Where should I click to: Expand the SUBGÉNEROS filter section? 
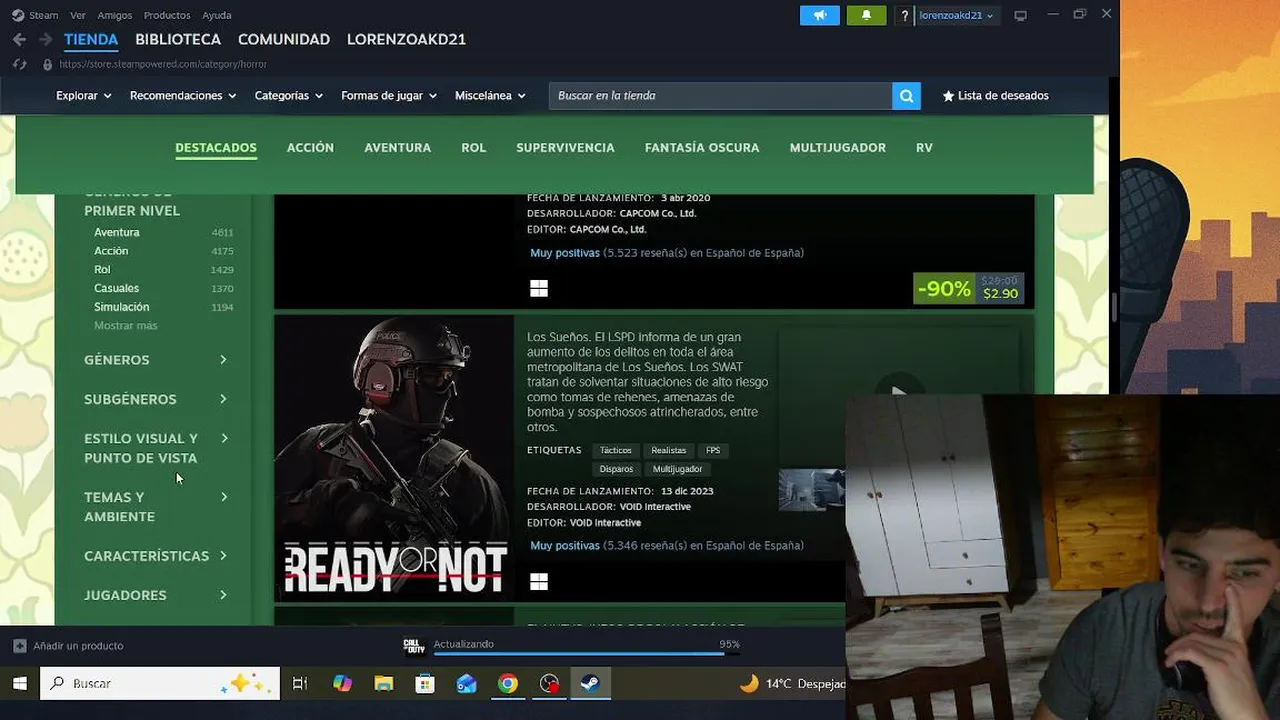coord(155,399)
